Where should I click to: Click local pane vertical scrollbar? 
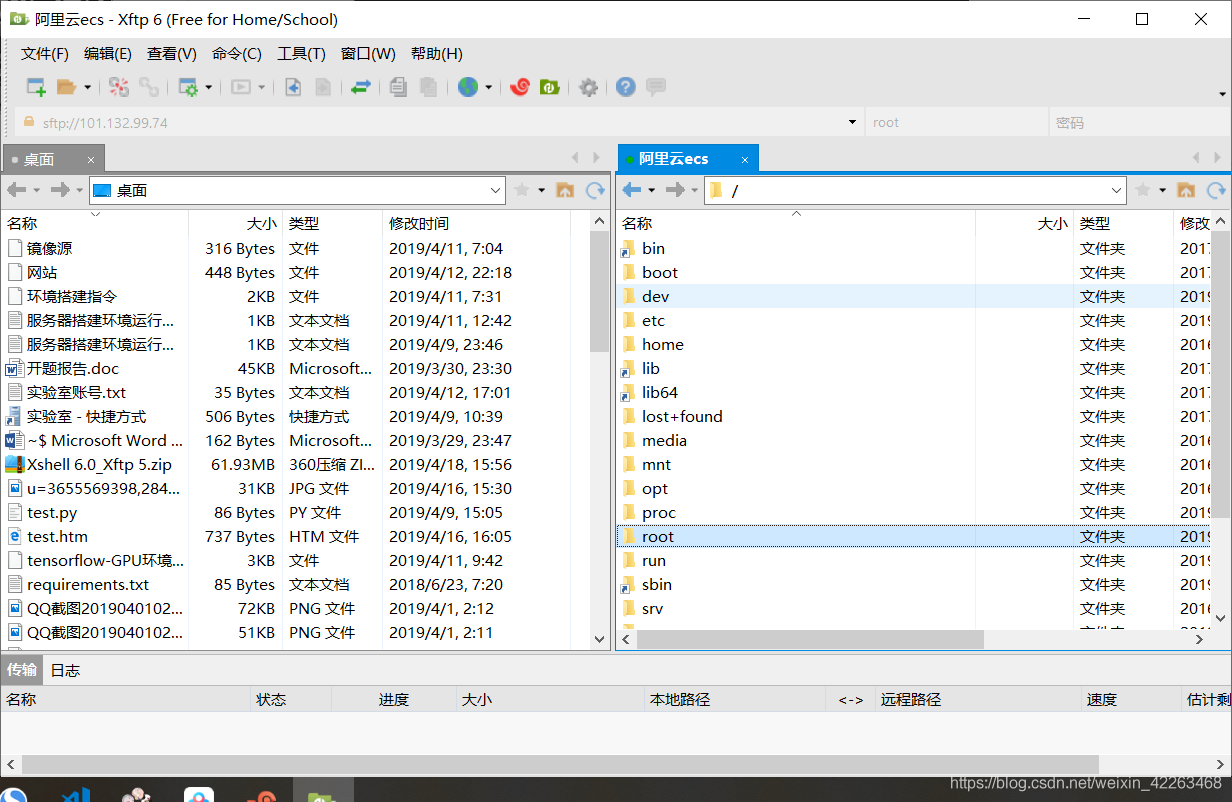pos(600,293)
